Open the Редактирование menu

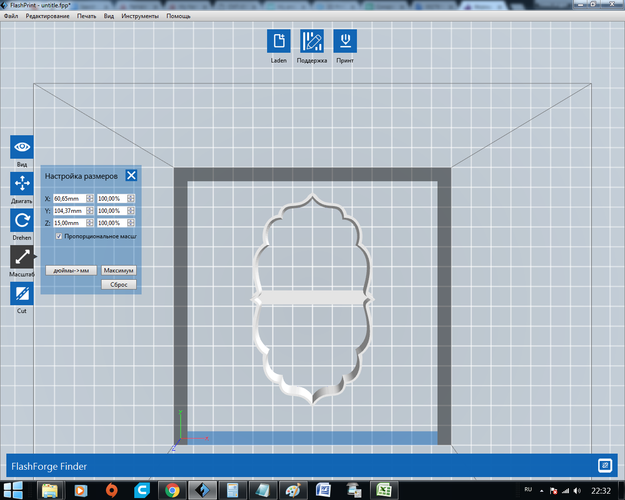coord(47,16)
